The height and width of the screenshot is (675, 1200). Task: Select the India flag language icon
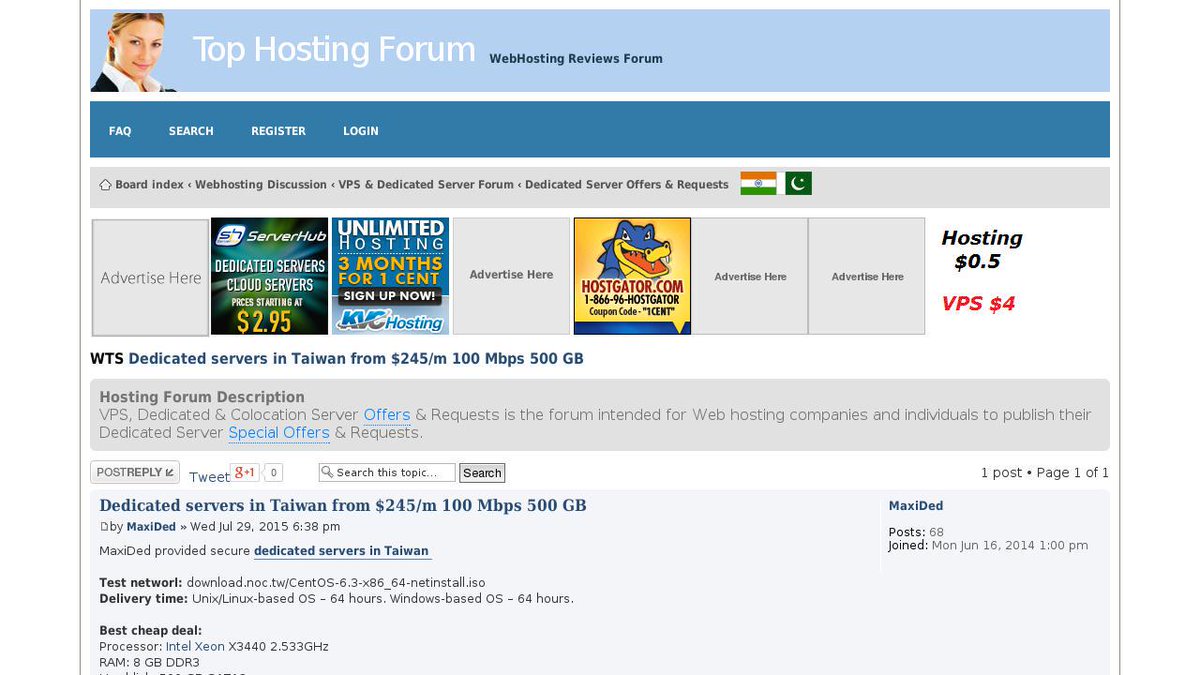coord(758,183)
